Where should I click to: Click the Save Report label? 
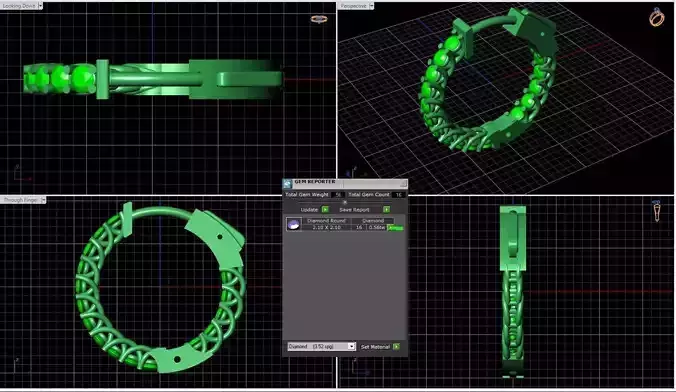pos(354,210)
